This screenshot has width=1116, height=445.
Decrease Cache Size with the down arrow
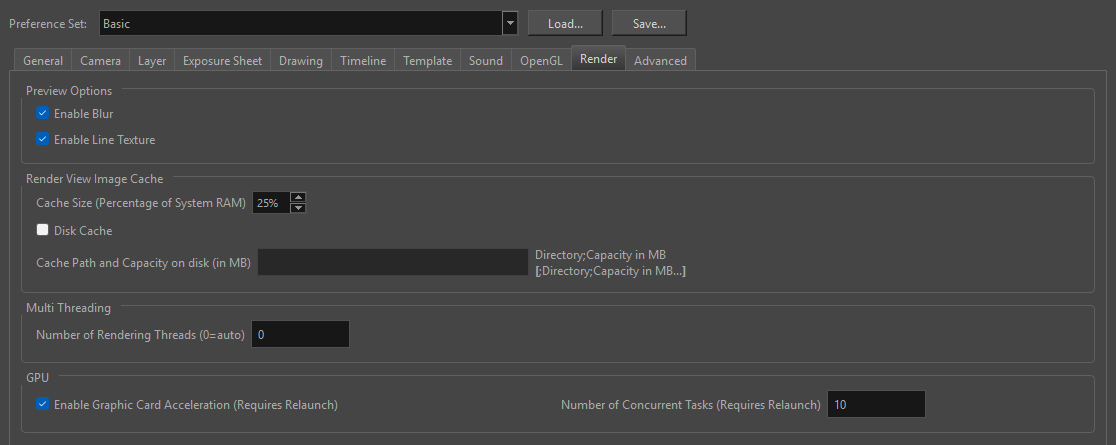(298, 208)
